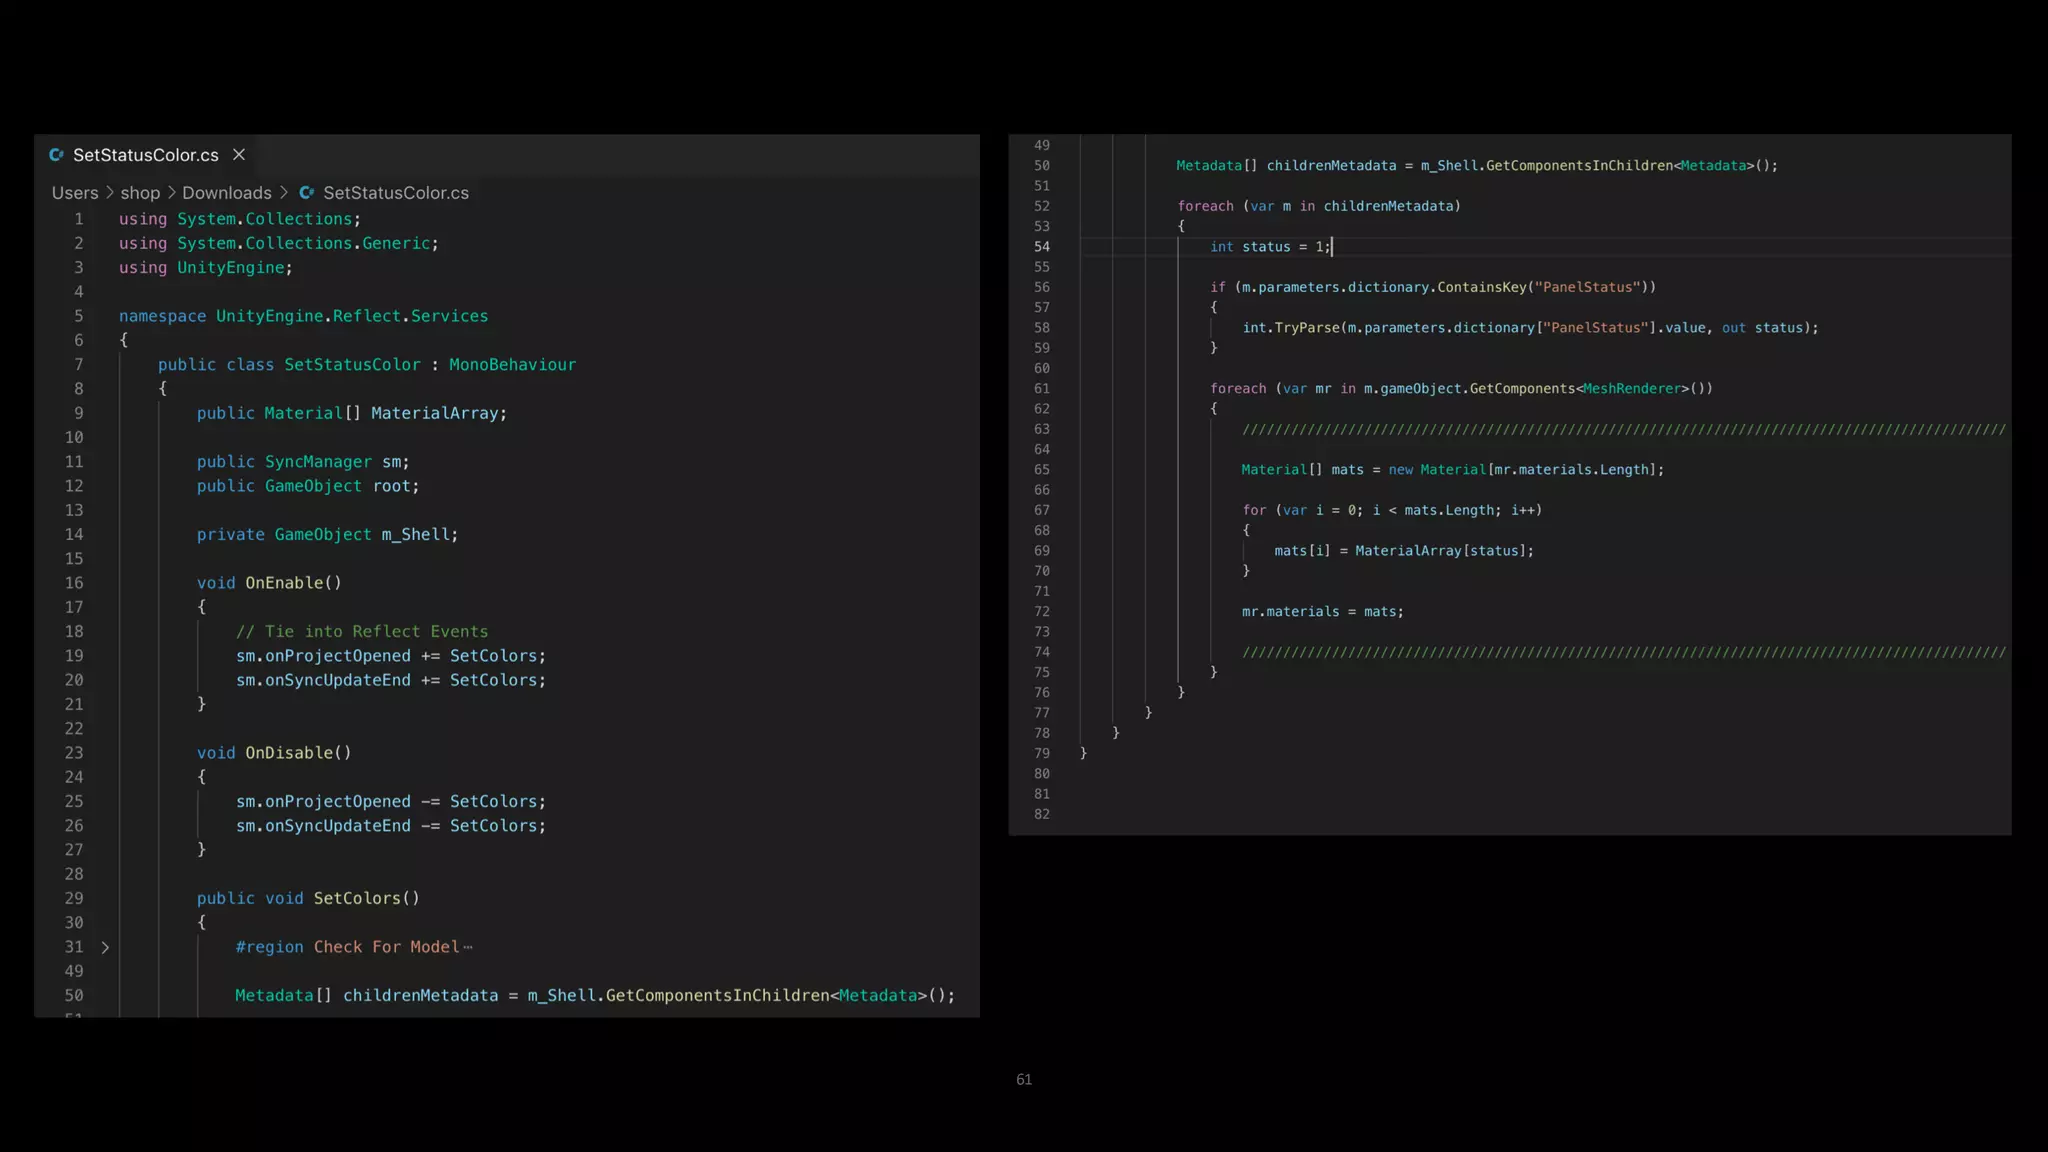Click 'Material[] mats = new Material' line
This screenshot has height=1152, width=2048.
pos(1453,470)
